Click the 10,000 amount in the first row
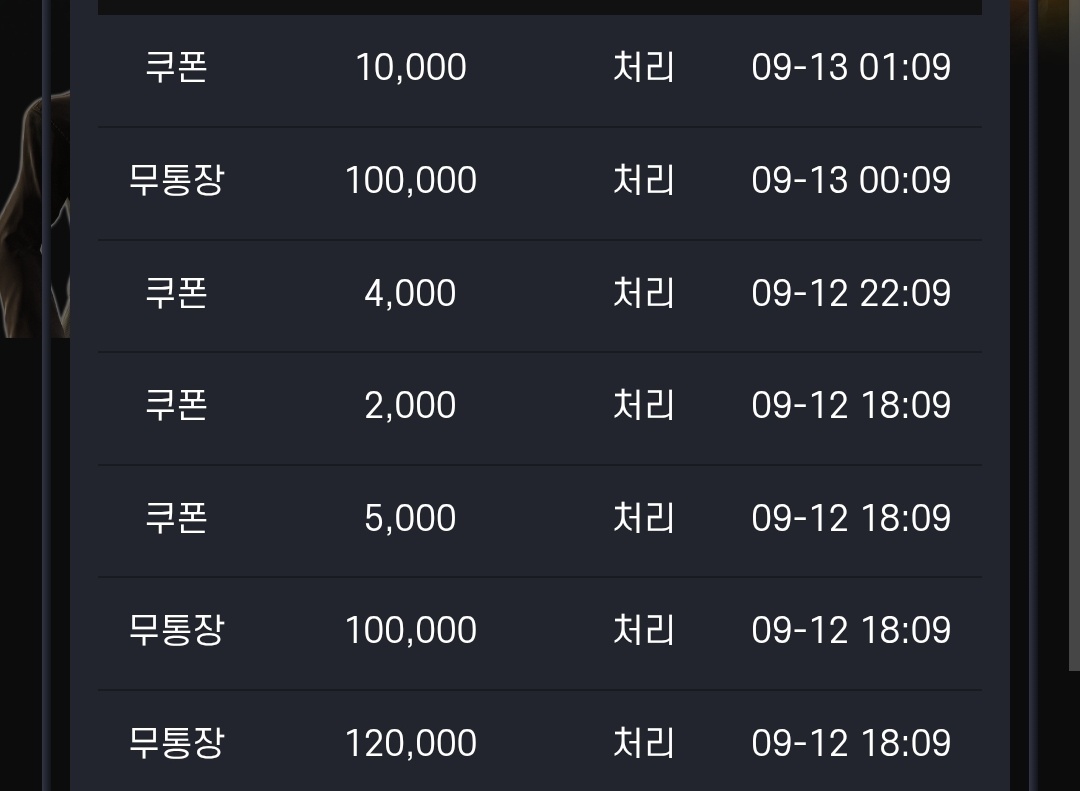 tap(411, 67)
